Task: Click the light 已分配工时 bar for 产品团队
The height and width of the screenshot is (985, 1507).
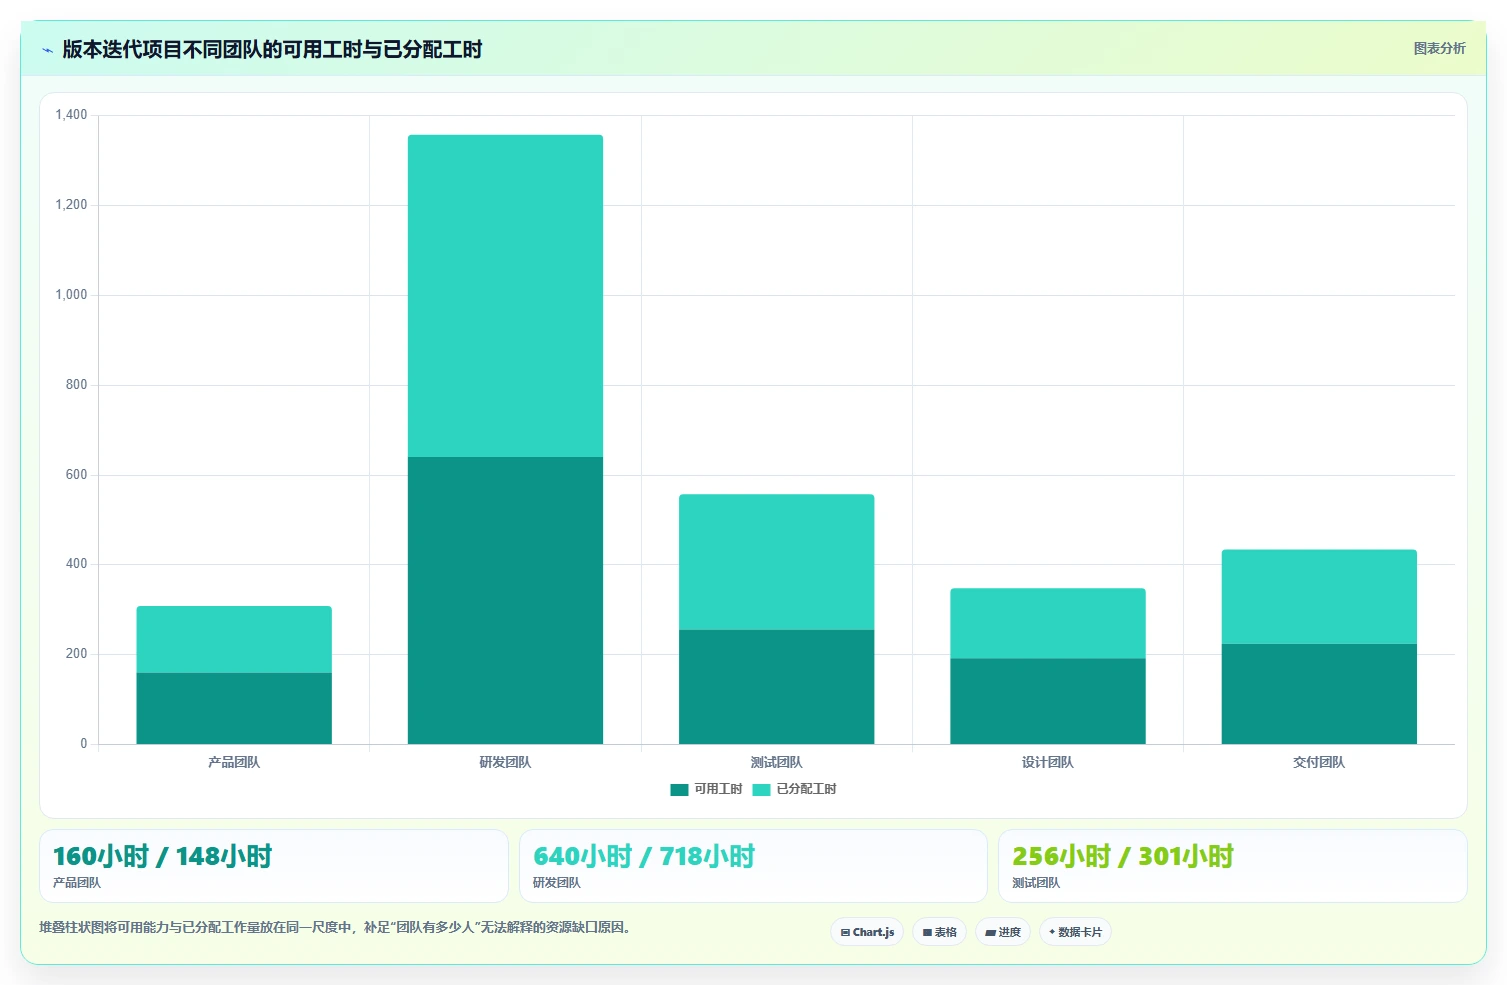Action: coord(234,639)
